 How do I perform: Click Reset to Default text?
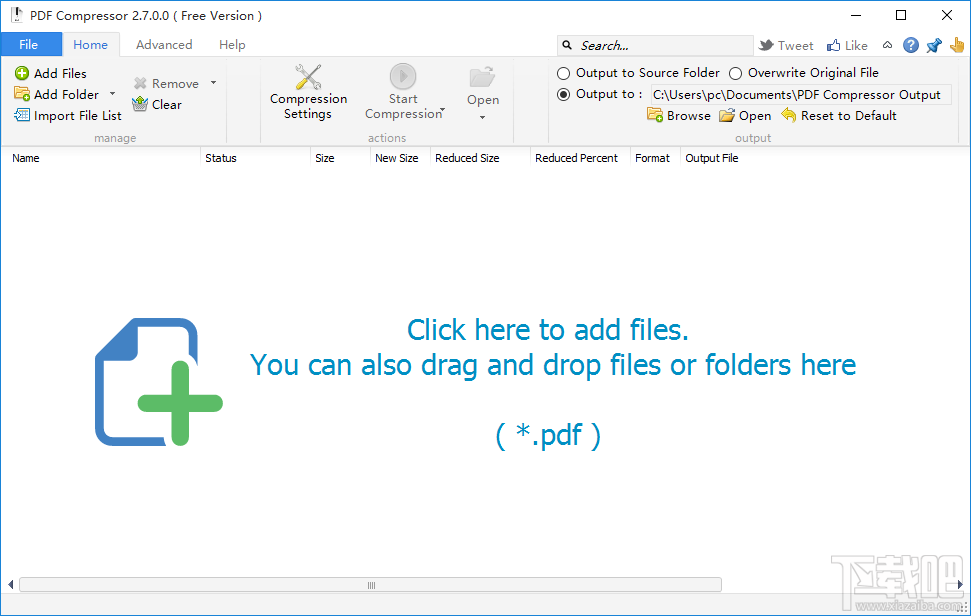(x=848, y=115)
